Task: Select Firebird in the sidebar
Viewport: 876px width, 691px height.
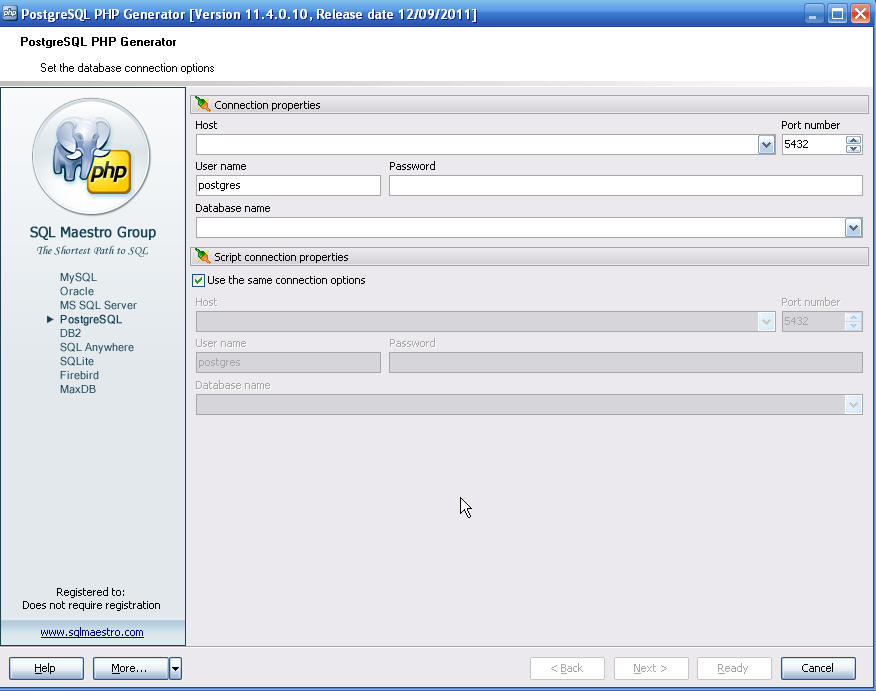Action: [x=79, y=375]
